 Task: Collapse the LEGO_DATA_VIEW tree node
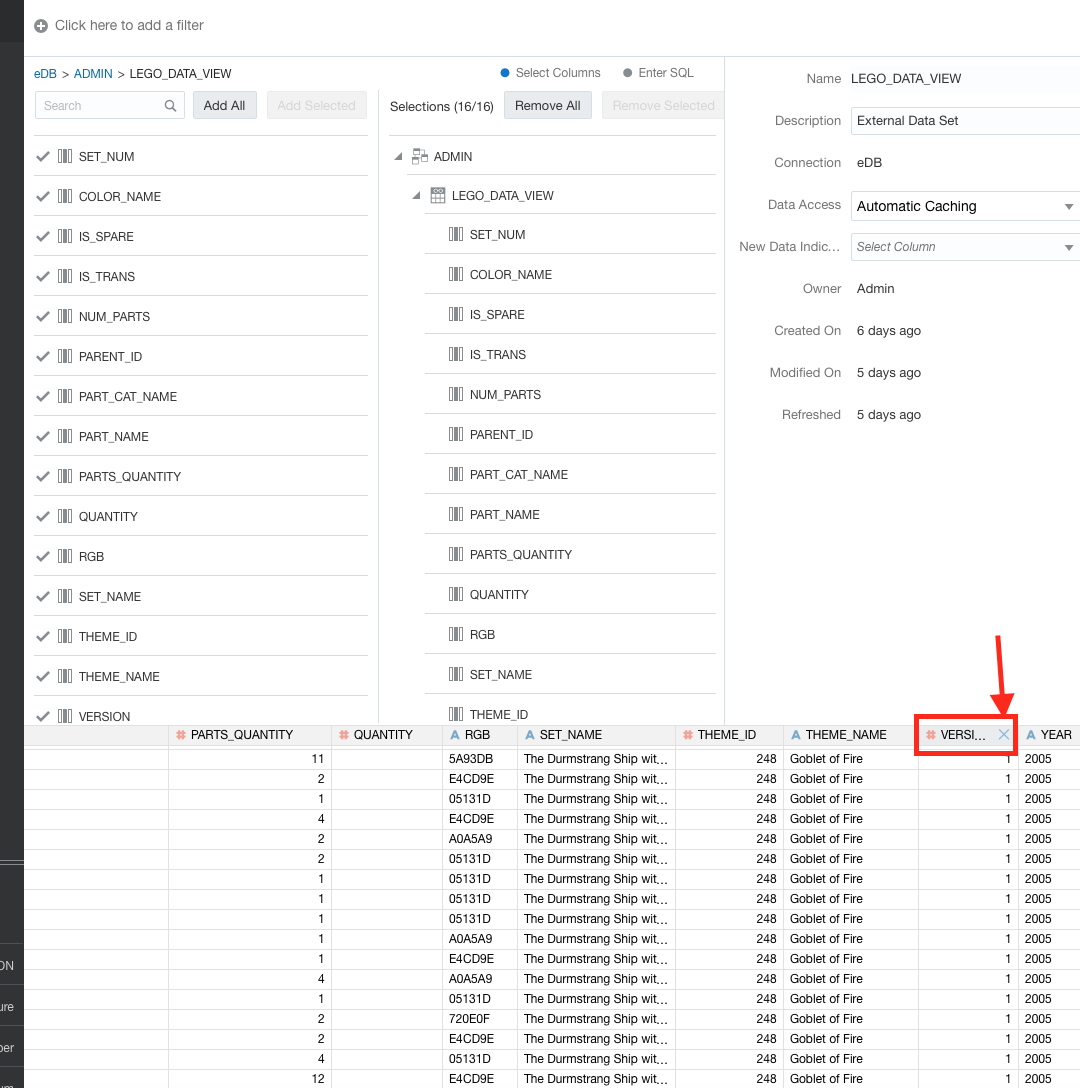pos(416,196)
